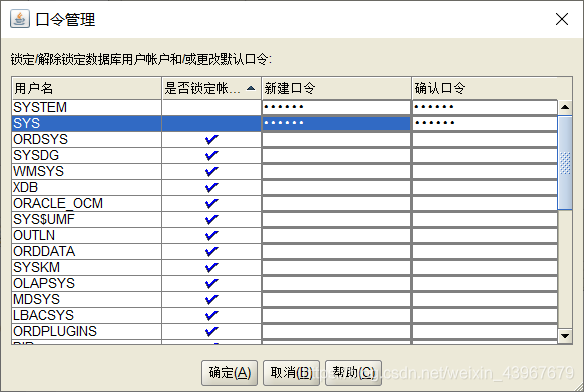The height and width of the screenshot is (392, 584).
Task: Click confirm password field for OUTLN
Action: (485, 235)
